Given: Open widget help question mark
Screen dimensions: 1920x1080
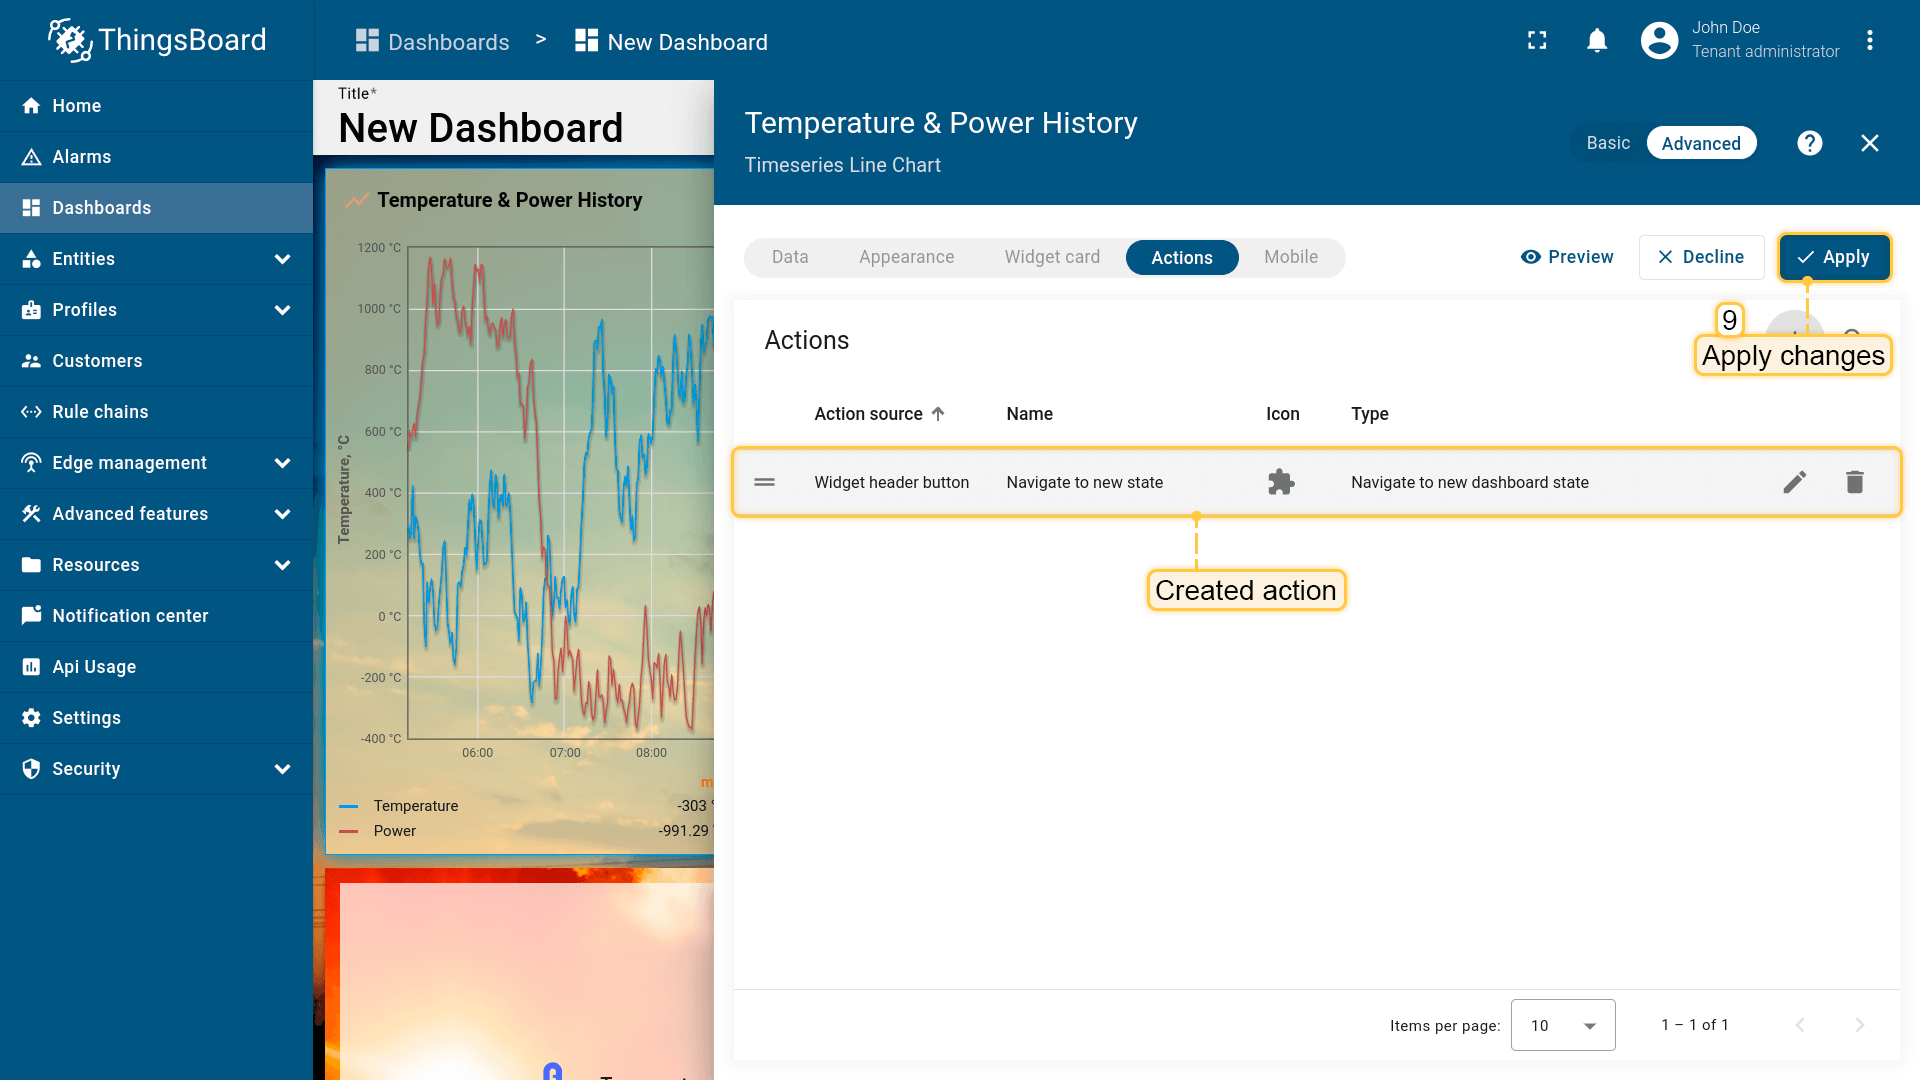Looking at the screenshot, I should [x=1809, y=143].
